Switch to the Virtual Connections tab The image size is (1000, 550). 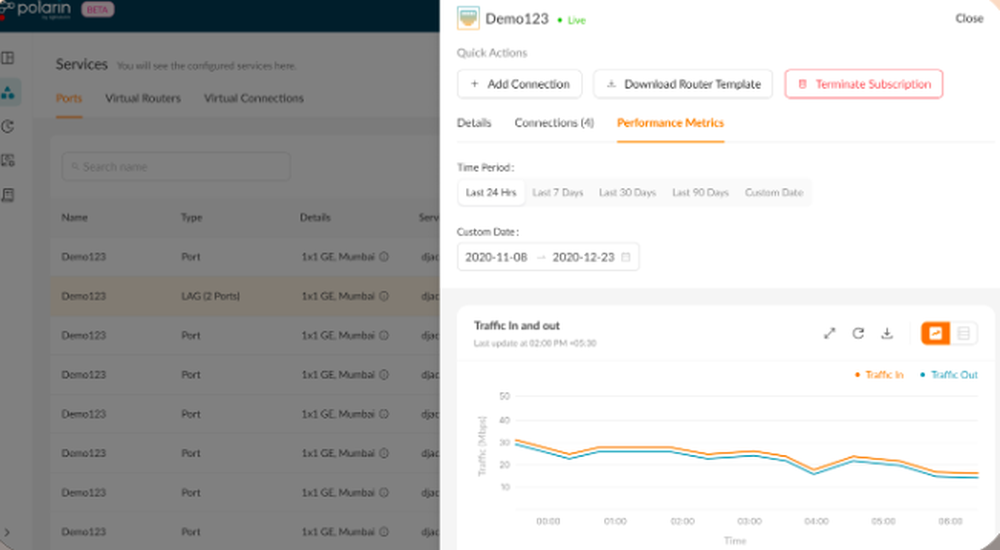point(254,98)
